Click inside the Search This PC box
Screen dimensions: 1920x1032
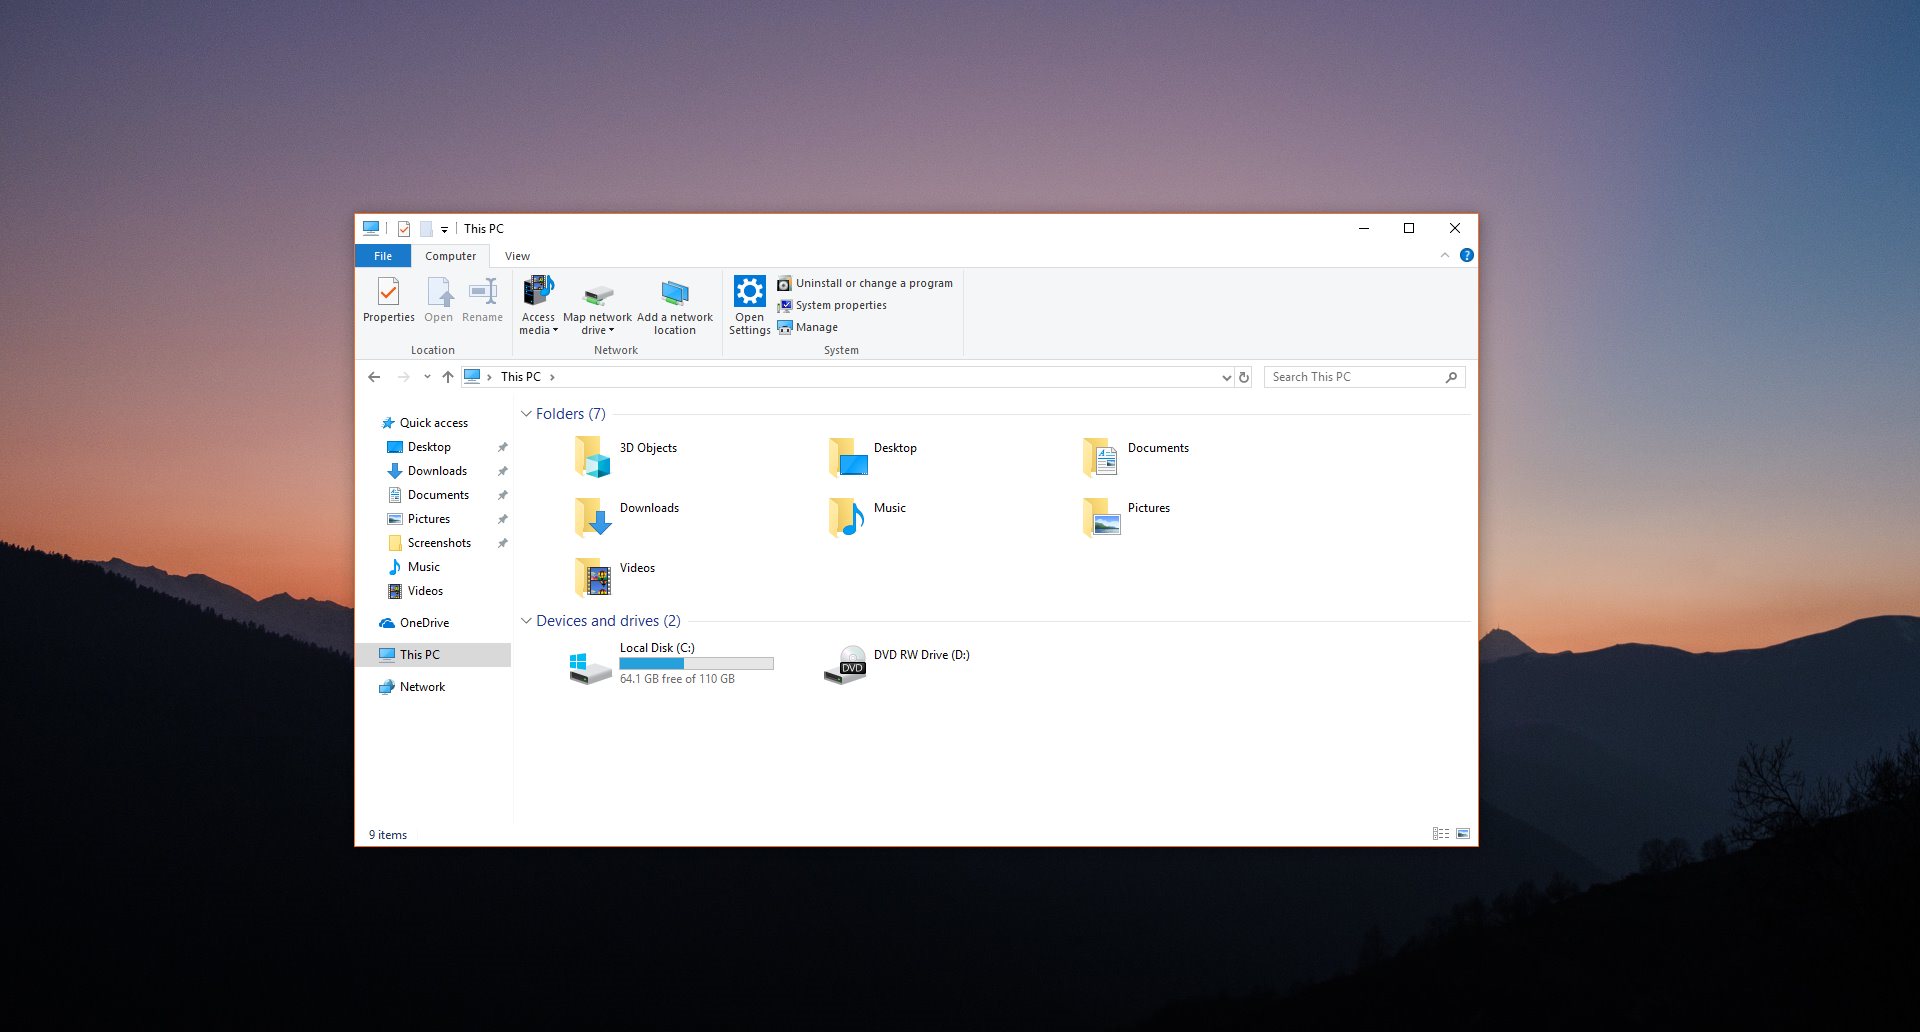(x=1350, y=376)
